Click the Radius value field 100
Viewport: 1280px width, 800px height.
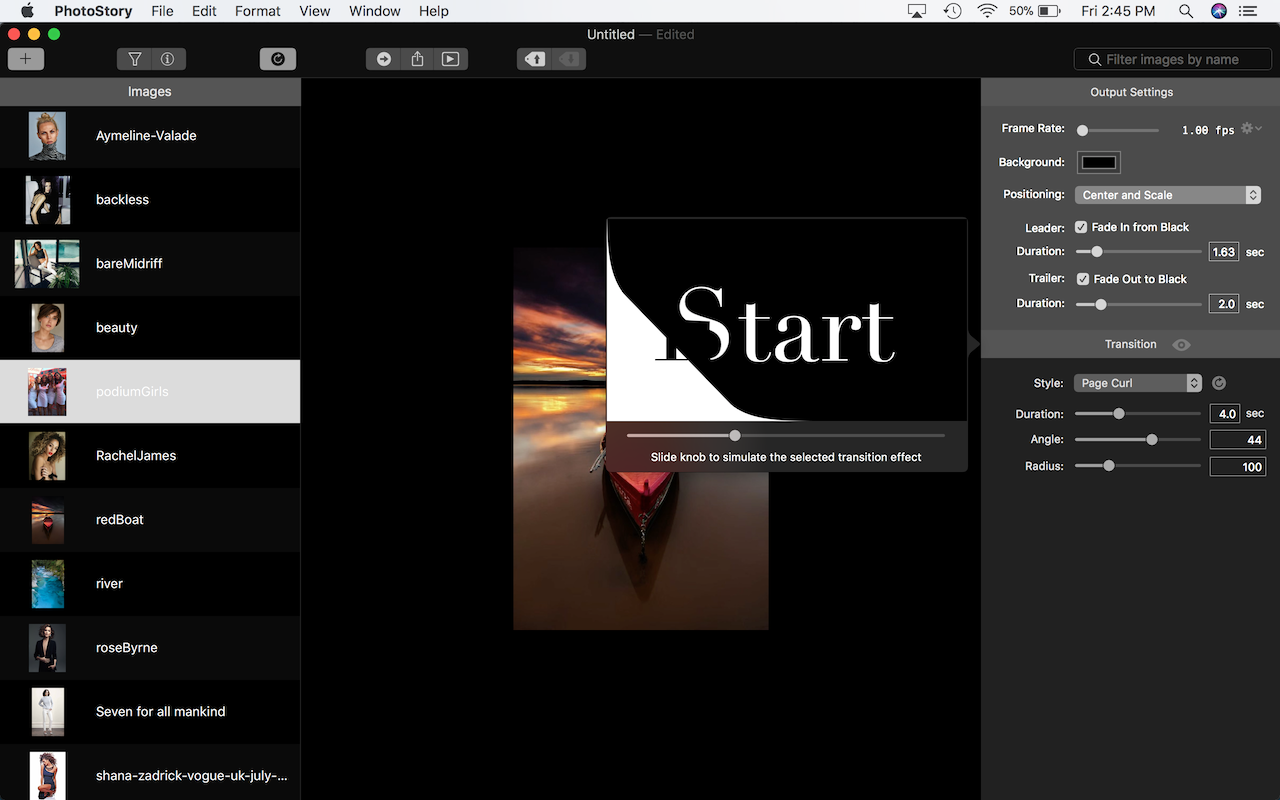pyautogui.click(x=1238, y=466)
